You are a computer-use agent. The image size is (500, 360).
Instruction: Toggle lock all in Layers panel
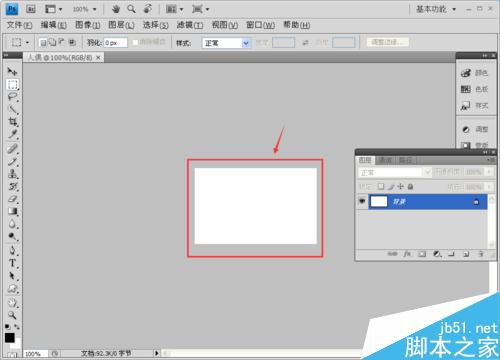[x=410, y=186]
